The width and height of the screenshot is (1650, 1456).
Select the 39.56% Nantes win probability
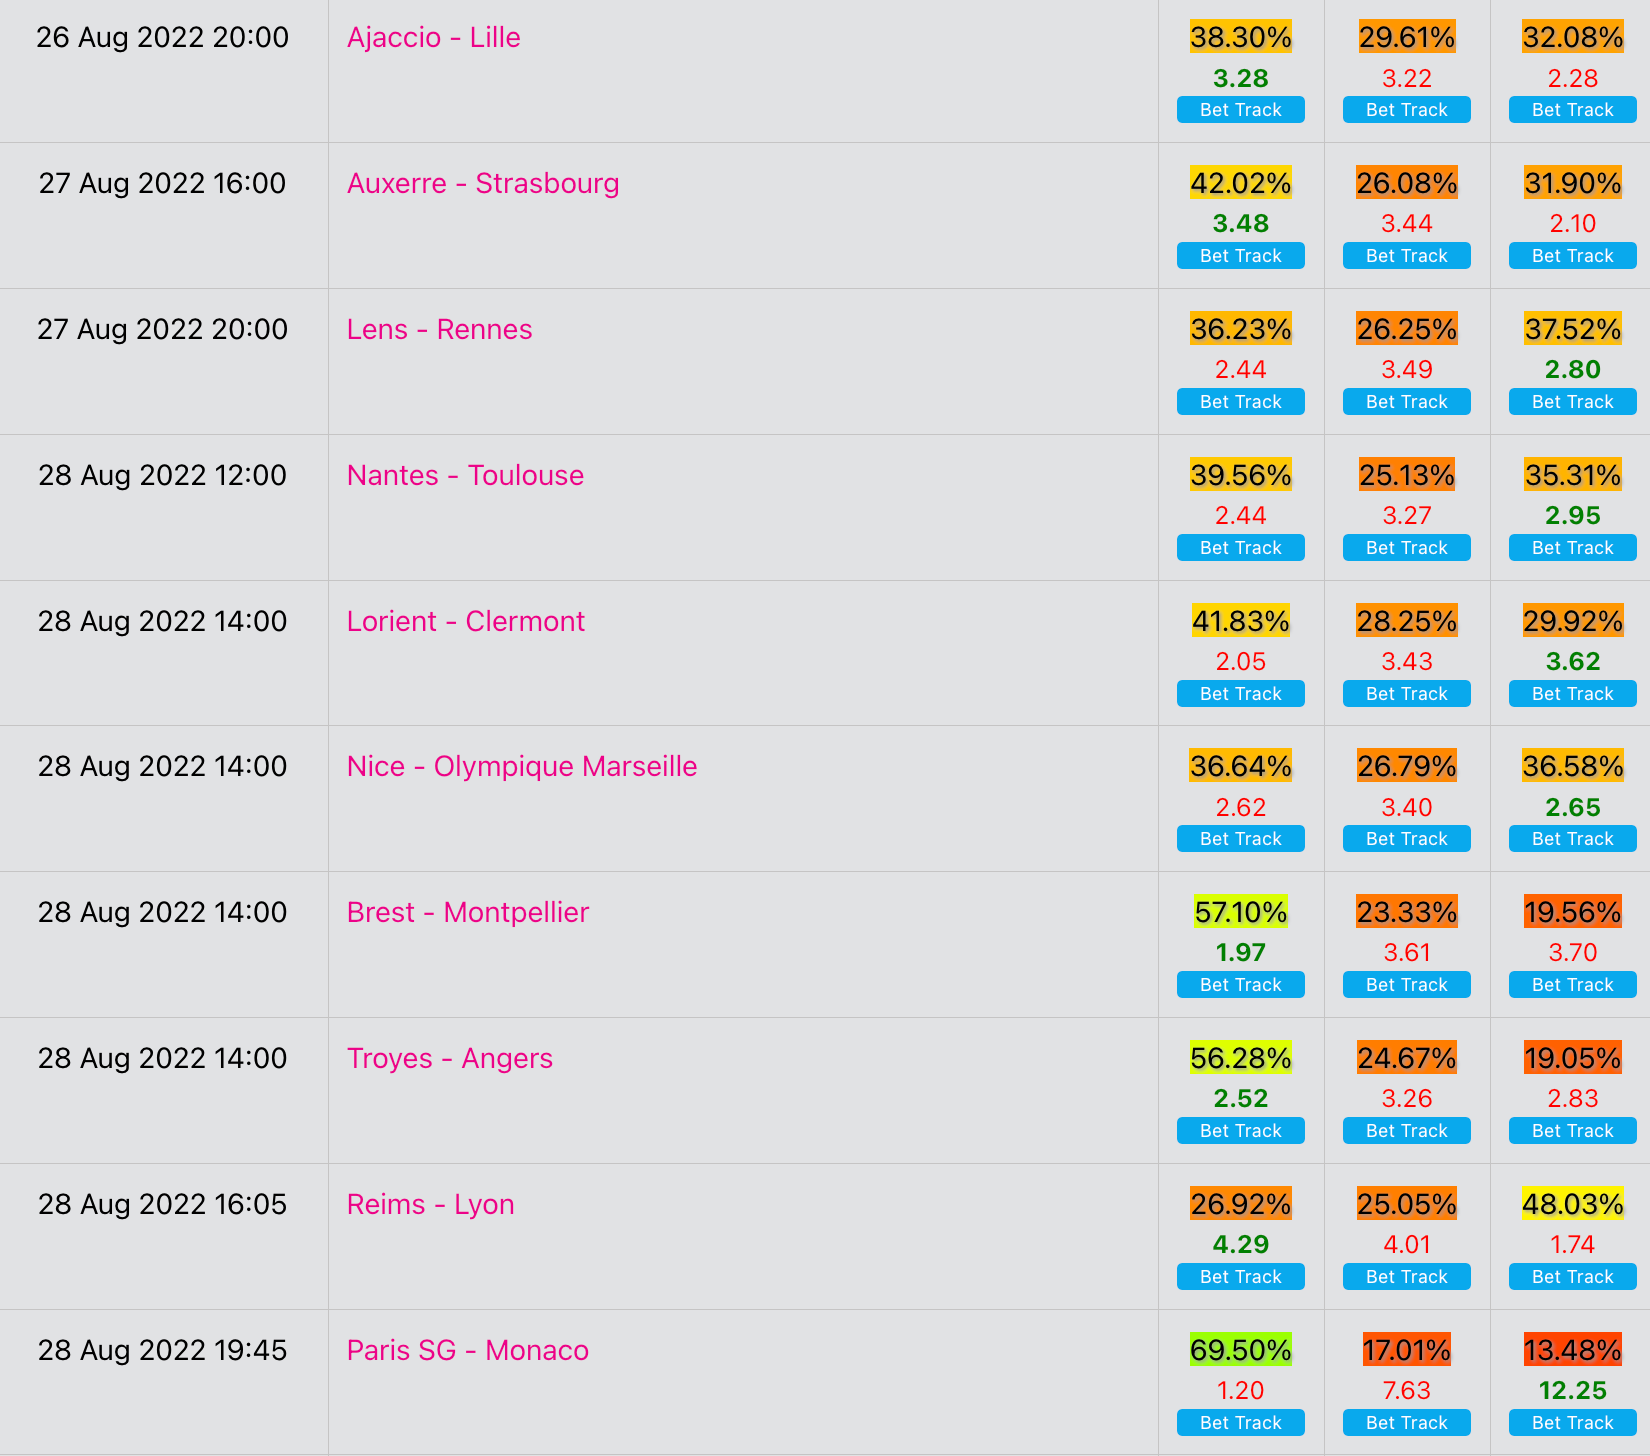click(x=1241, y=475)
